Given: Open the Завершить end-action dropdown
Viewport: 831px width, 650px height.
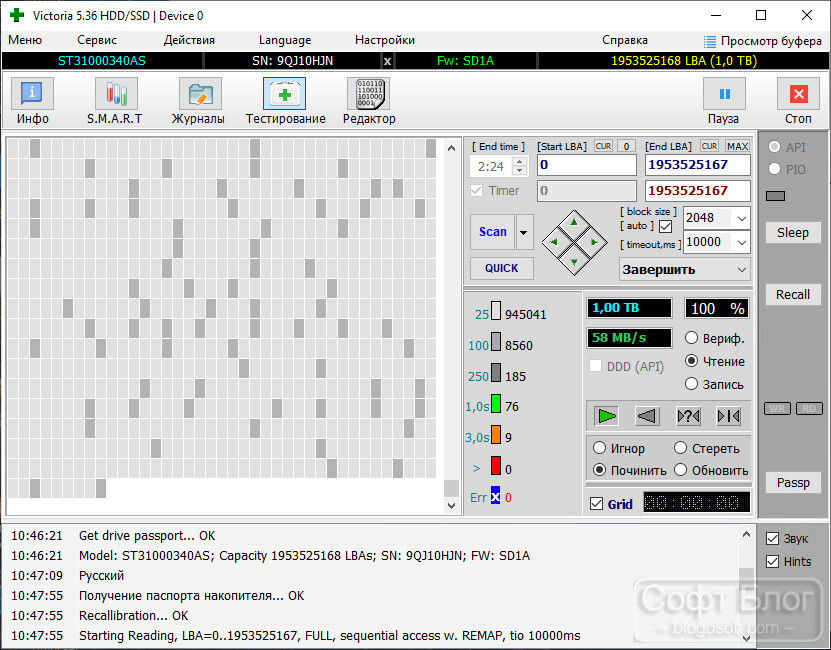Looking at the screenshot, I should 684,269.
